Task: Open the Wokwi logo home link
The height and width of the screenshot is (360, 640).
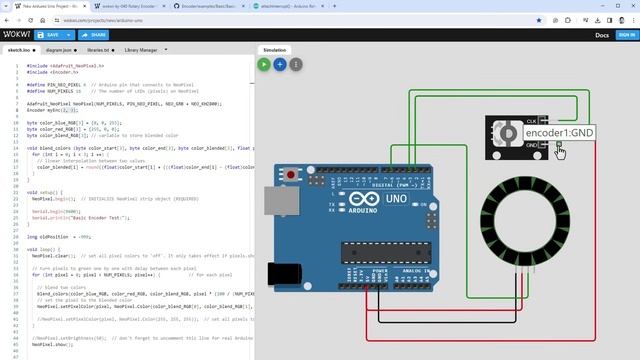Action: point(16,35)
